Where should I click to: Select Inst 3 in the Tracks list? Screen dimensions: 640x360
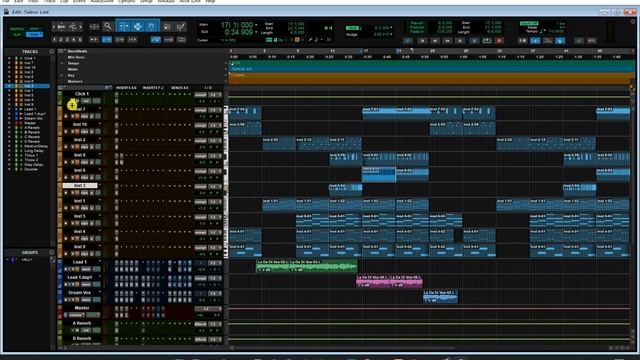coord(29,86)
